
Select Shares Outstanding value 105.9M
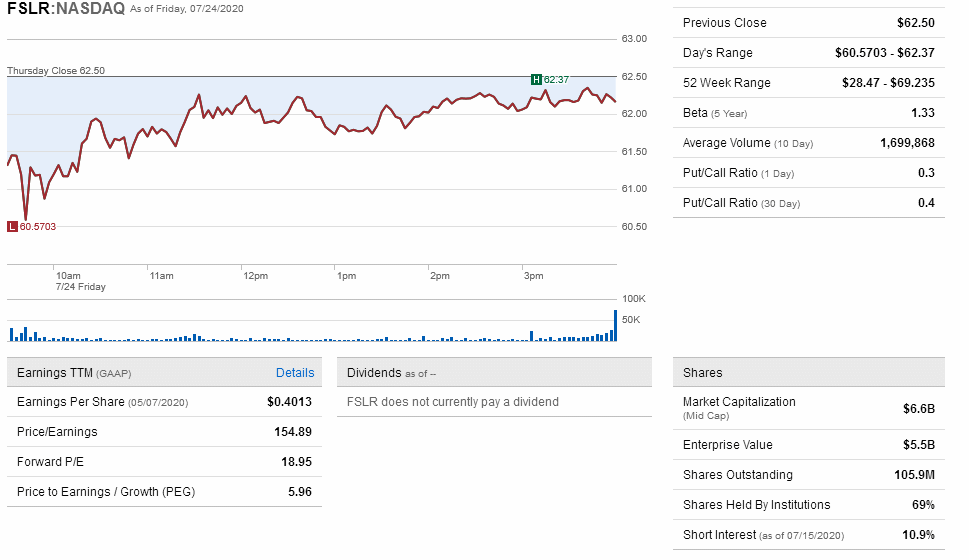(x=915, y=475)
